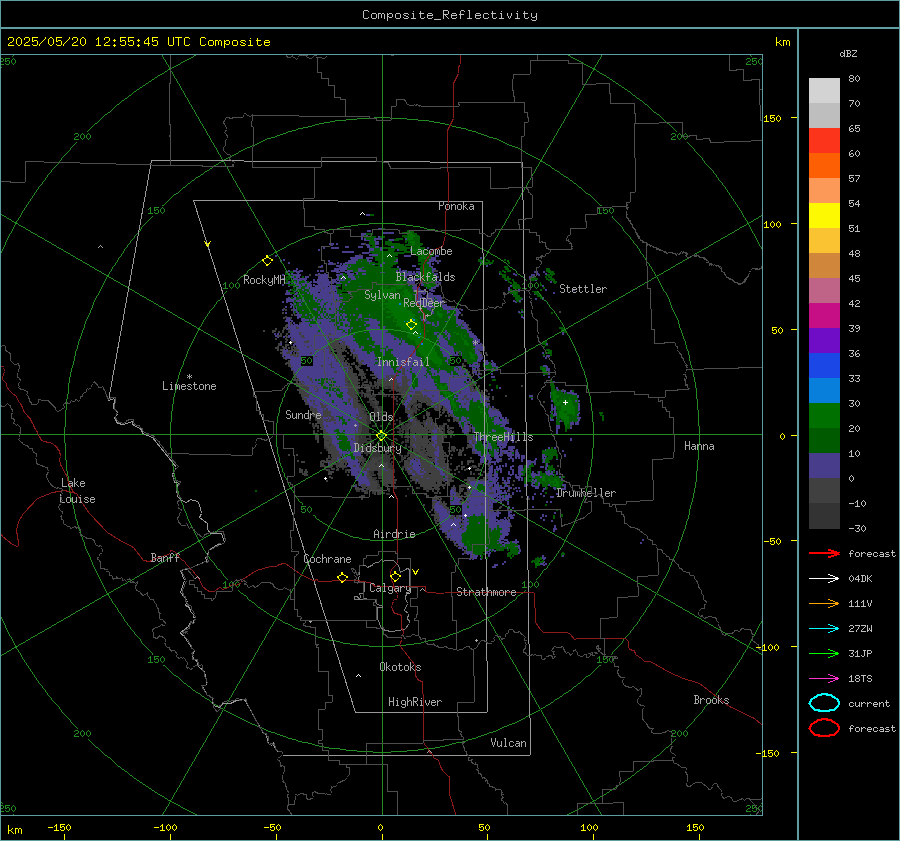Screen dimensions: 900x841
Task: Click the Calgary city label
Action: click(x=390, y=588)
